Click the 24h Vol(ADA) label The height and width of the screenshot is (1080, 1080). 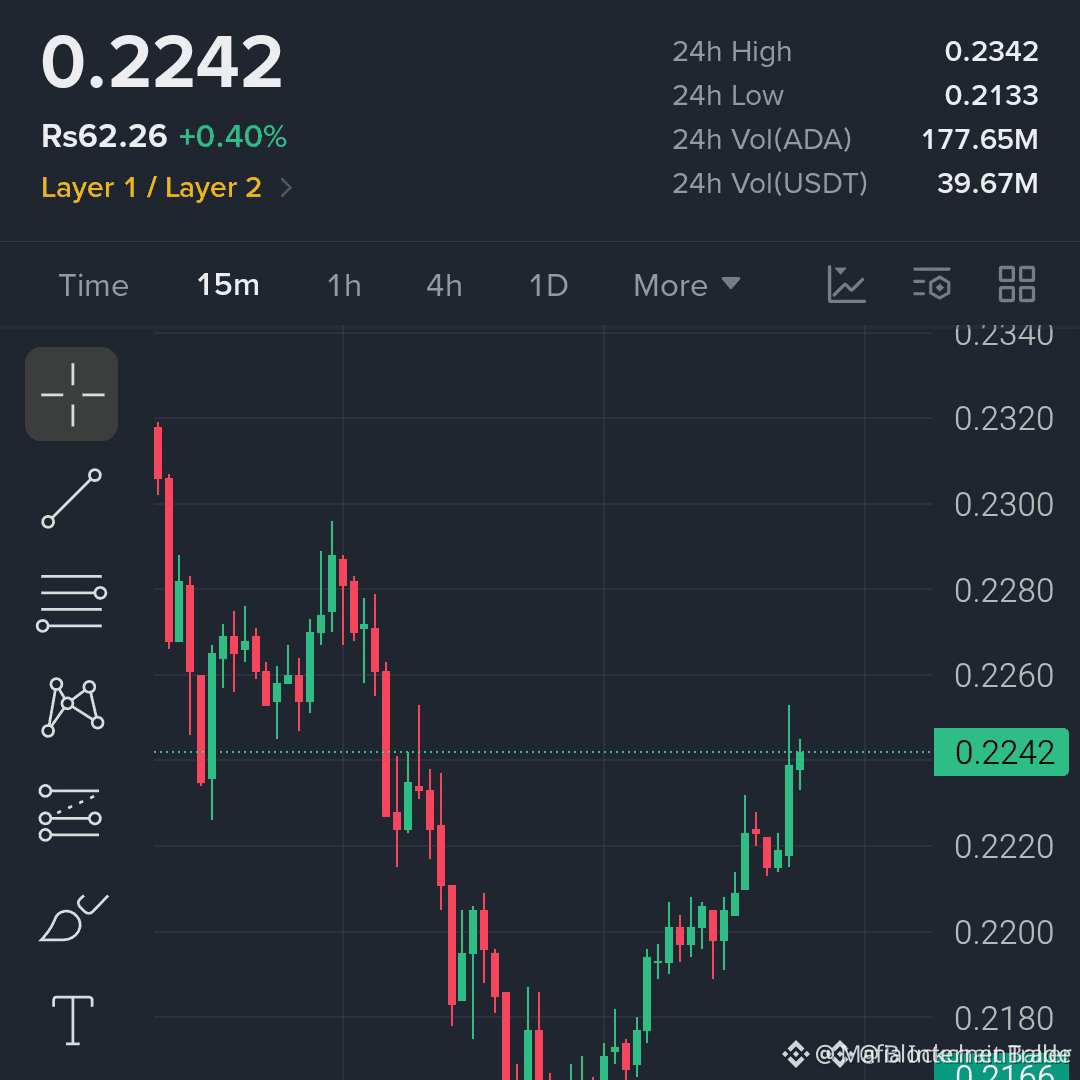tap(762, 140)
